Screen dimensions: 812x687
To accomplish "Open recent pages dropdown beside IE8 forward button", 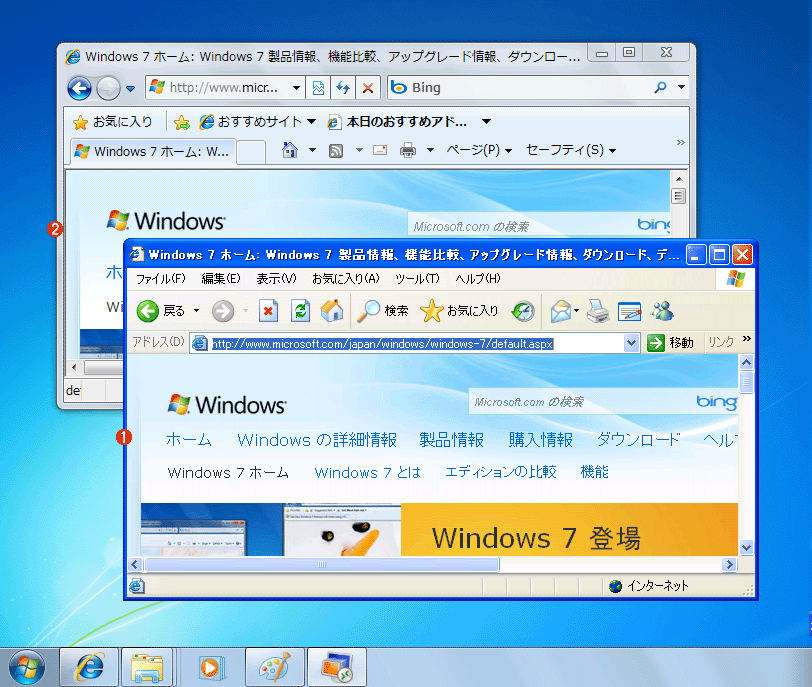I will coord(130,89).
